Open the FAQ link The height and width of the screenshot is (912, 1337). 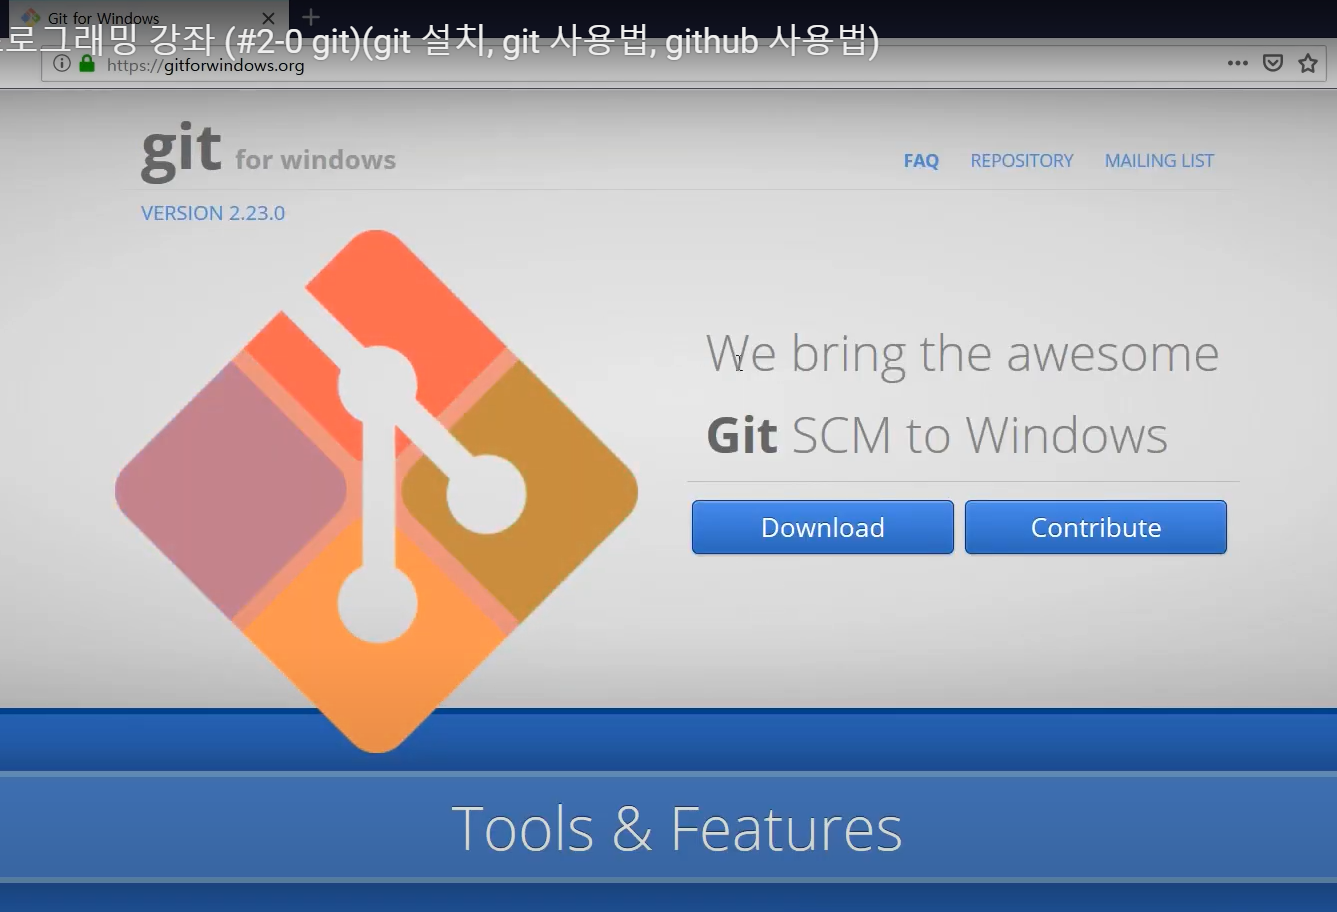(921, 161)
